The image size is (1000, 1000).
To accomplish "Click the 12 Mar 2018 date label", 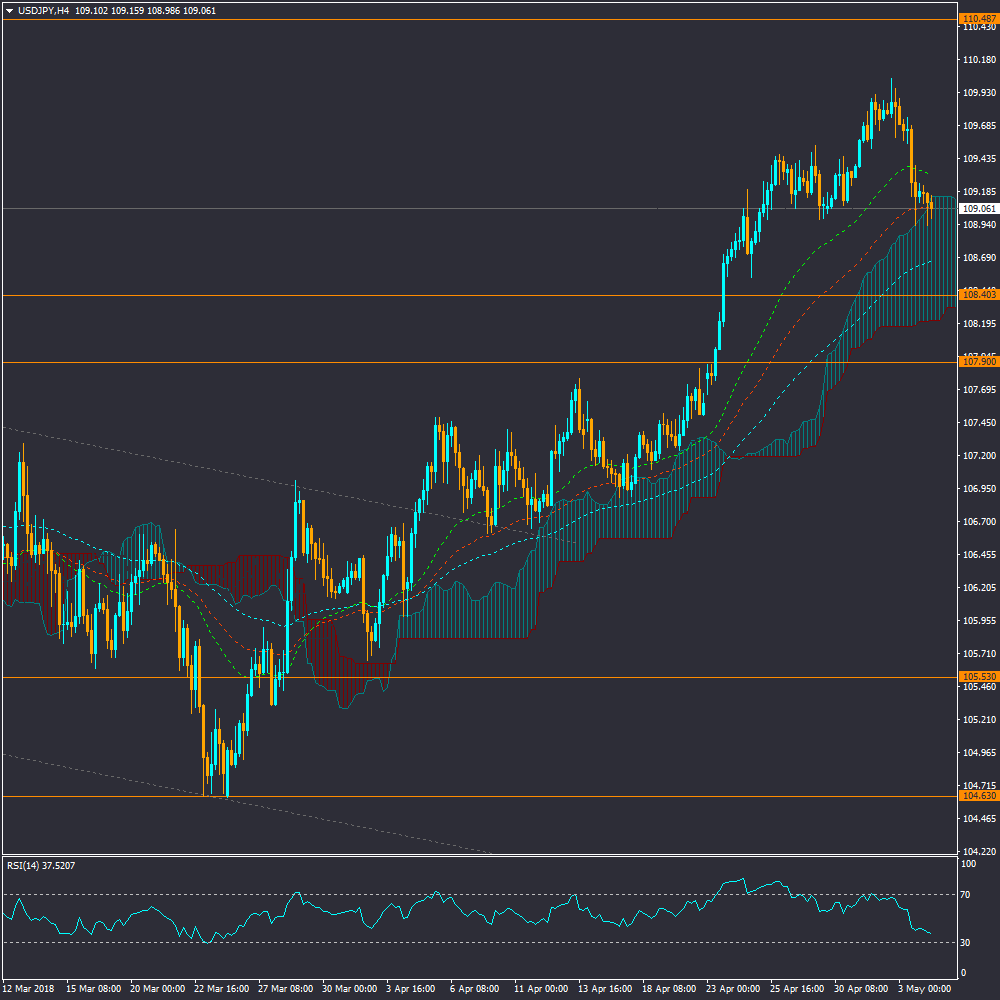I will pyautogui.click(x=30, y=988).
